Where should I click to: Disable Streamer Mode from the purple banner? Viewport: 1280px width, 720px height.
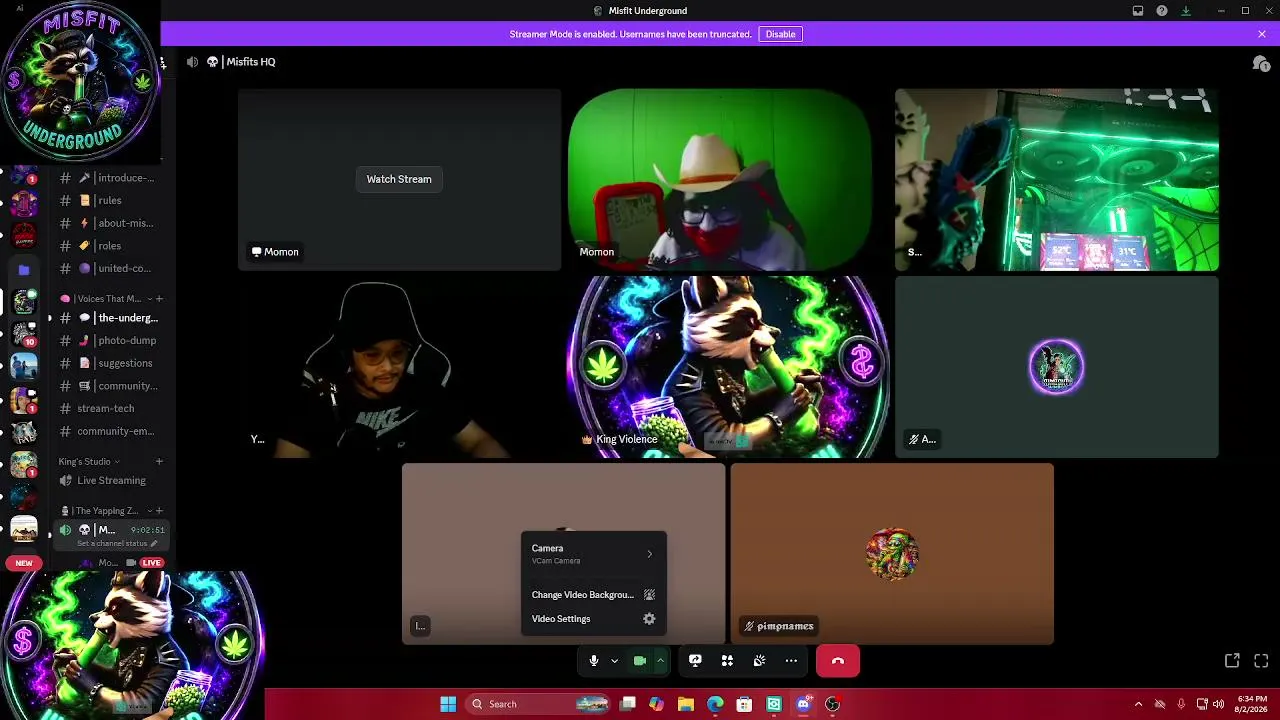(x=780, y=34)
